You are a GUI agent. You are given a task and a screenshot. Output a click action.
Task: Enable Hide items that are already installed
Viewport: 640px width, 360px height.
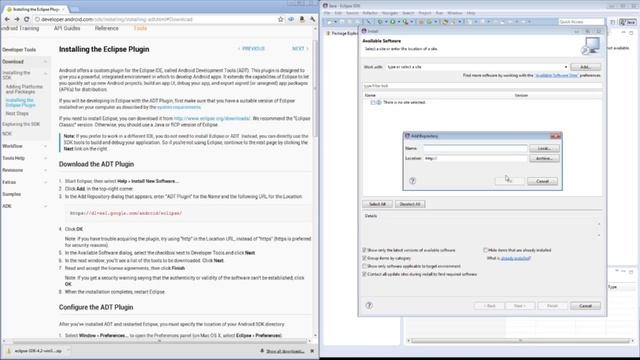485,250
